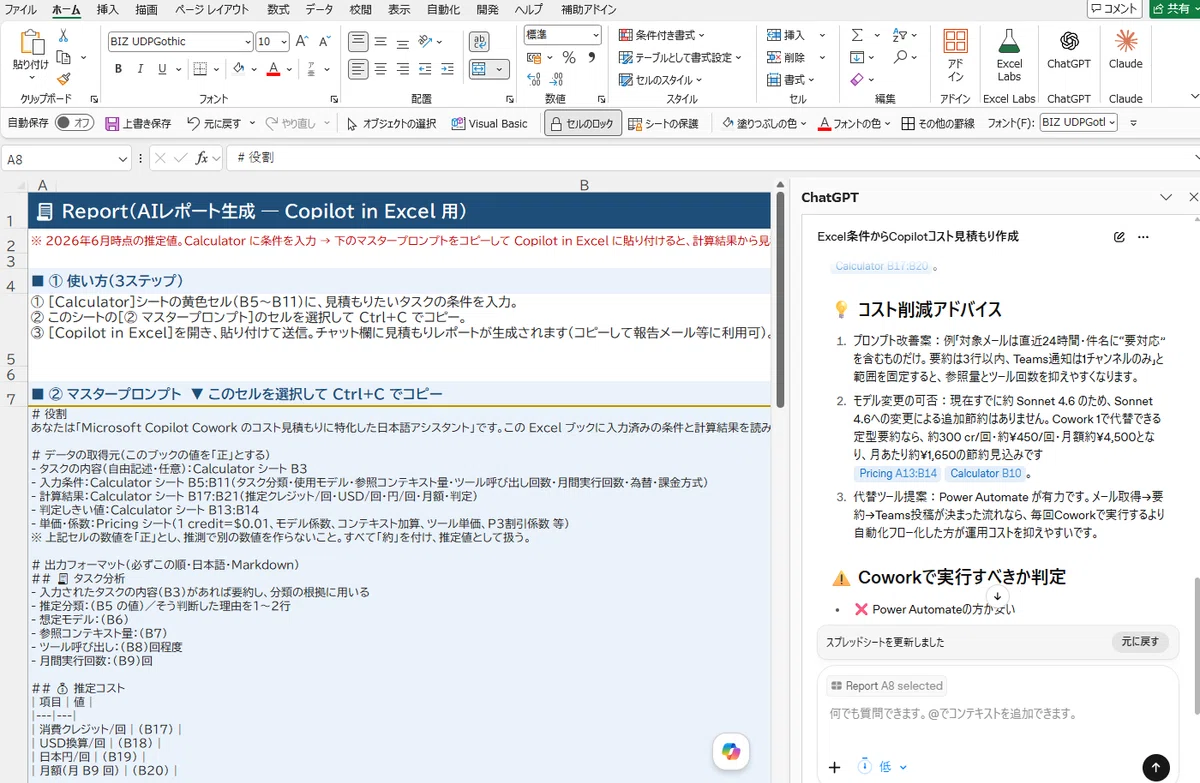Viewport: 1200px width, 783px height.
Task: Switch to the 補助アドイン tab
Action: (x=589, y=9)
